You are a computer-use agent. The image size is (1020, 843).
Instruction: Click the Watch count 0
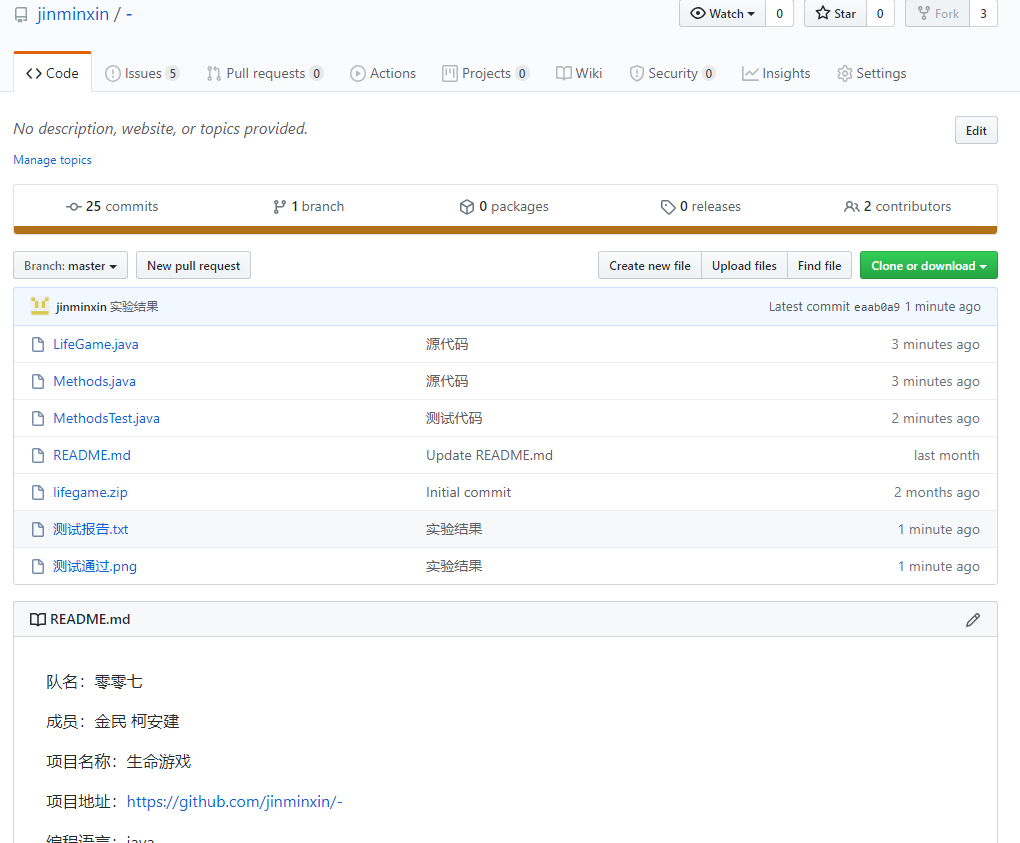click(x=779, y=14)
